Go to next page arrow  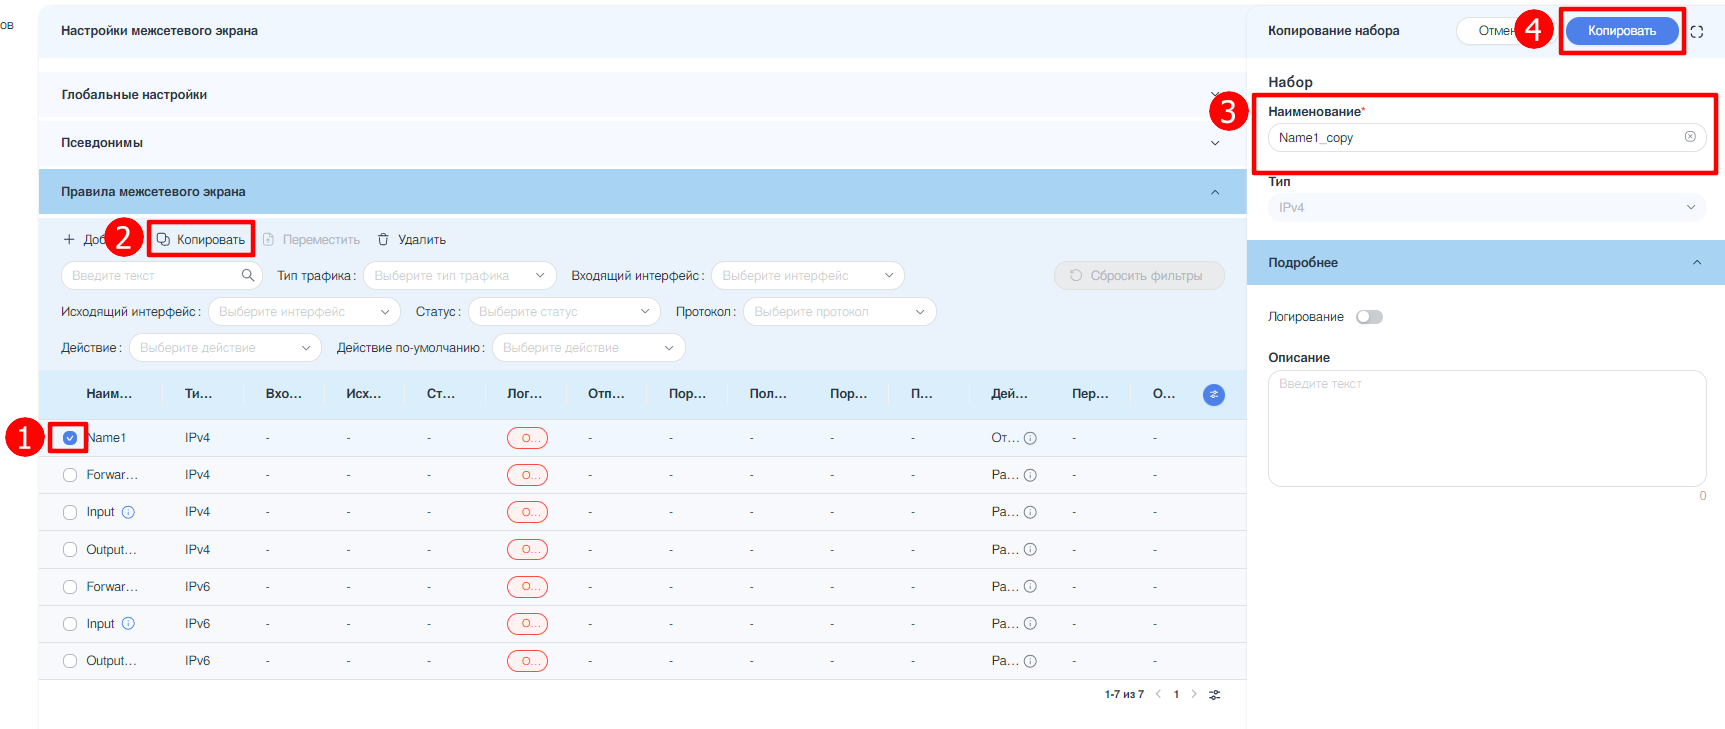[1194, 694]
